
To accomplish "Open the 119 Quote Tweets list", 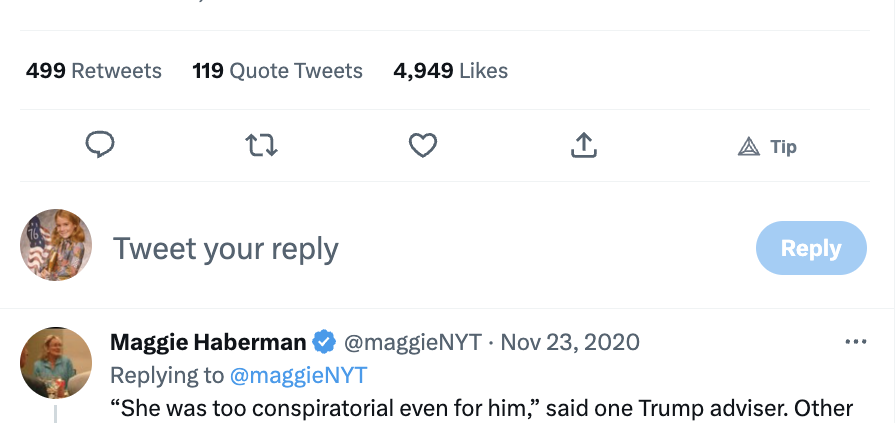I will pyautogui.click(x=278, y=71).
